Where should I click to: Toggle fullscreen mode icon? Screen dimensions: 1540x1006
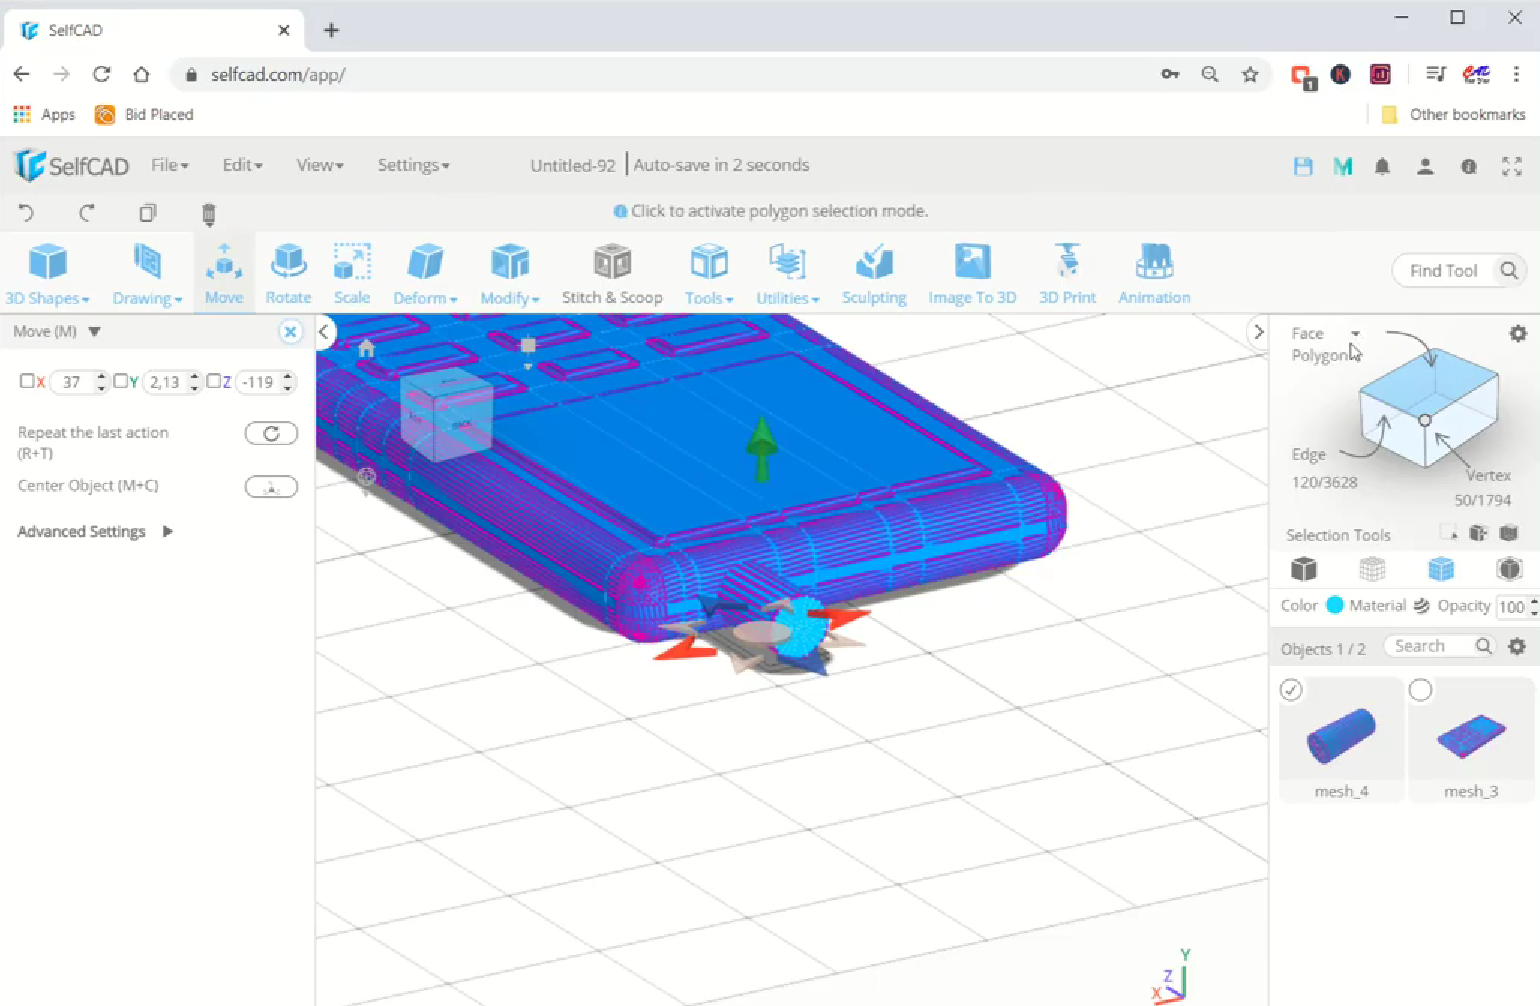[1512, 166]
